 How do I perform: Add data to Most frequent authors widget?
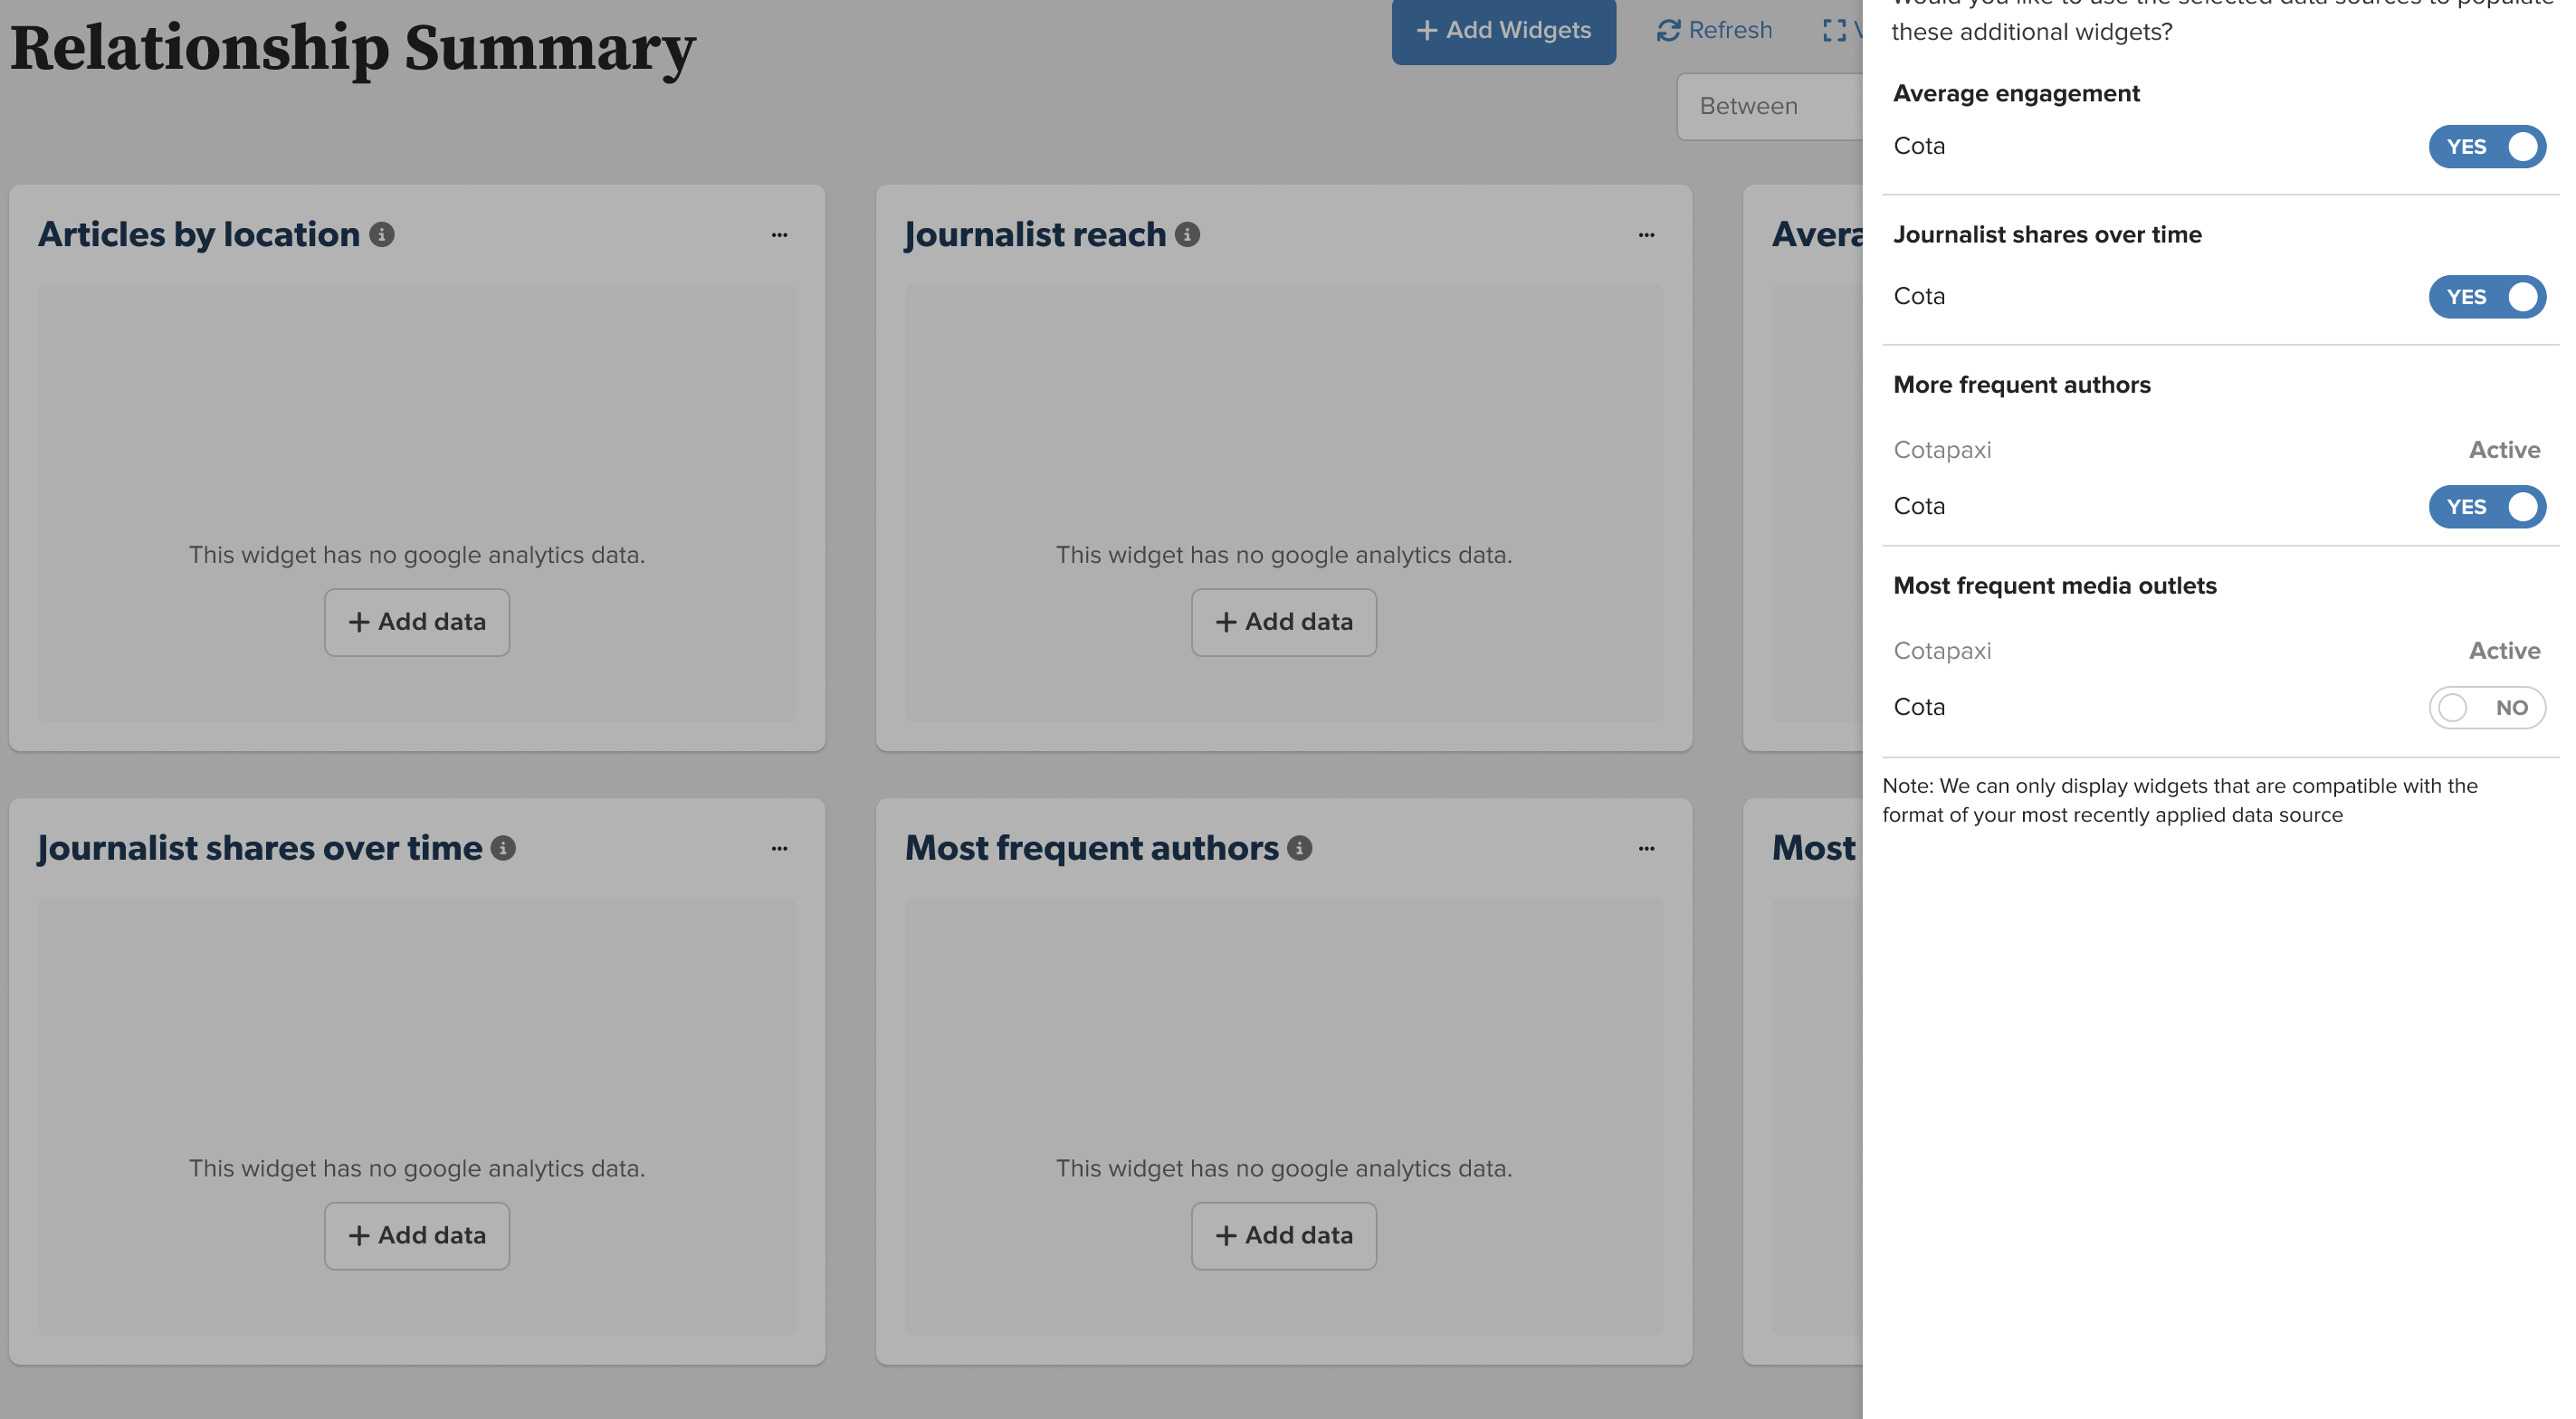click(x=1284, y=1236)
